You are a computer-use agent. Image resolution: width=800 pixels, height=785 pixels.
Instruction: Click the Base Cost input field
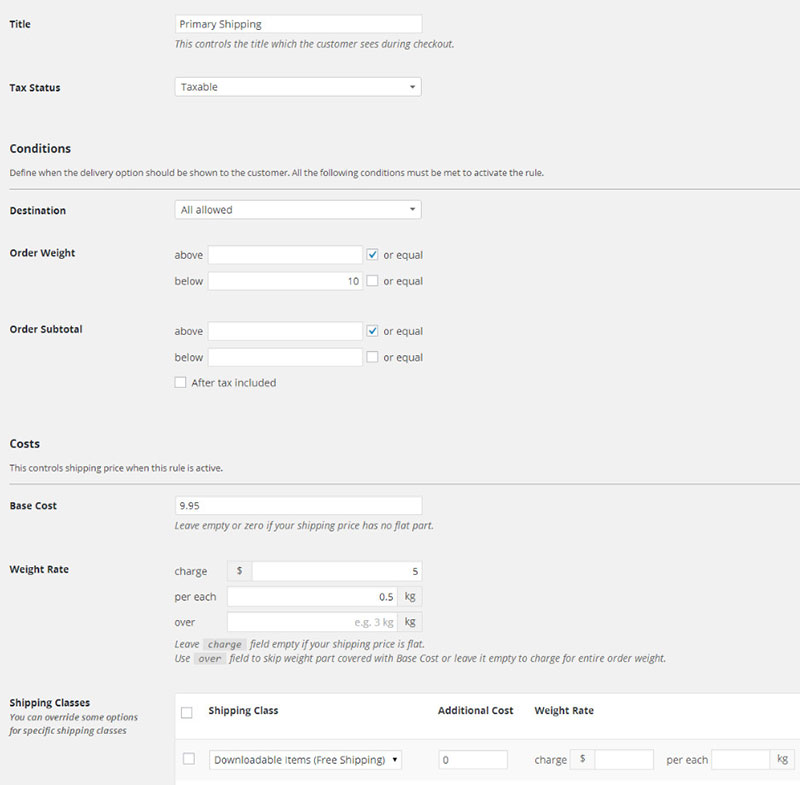(297, 506)
